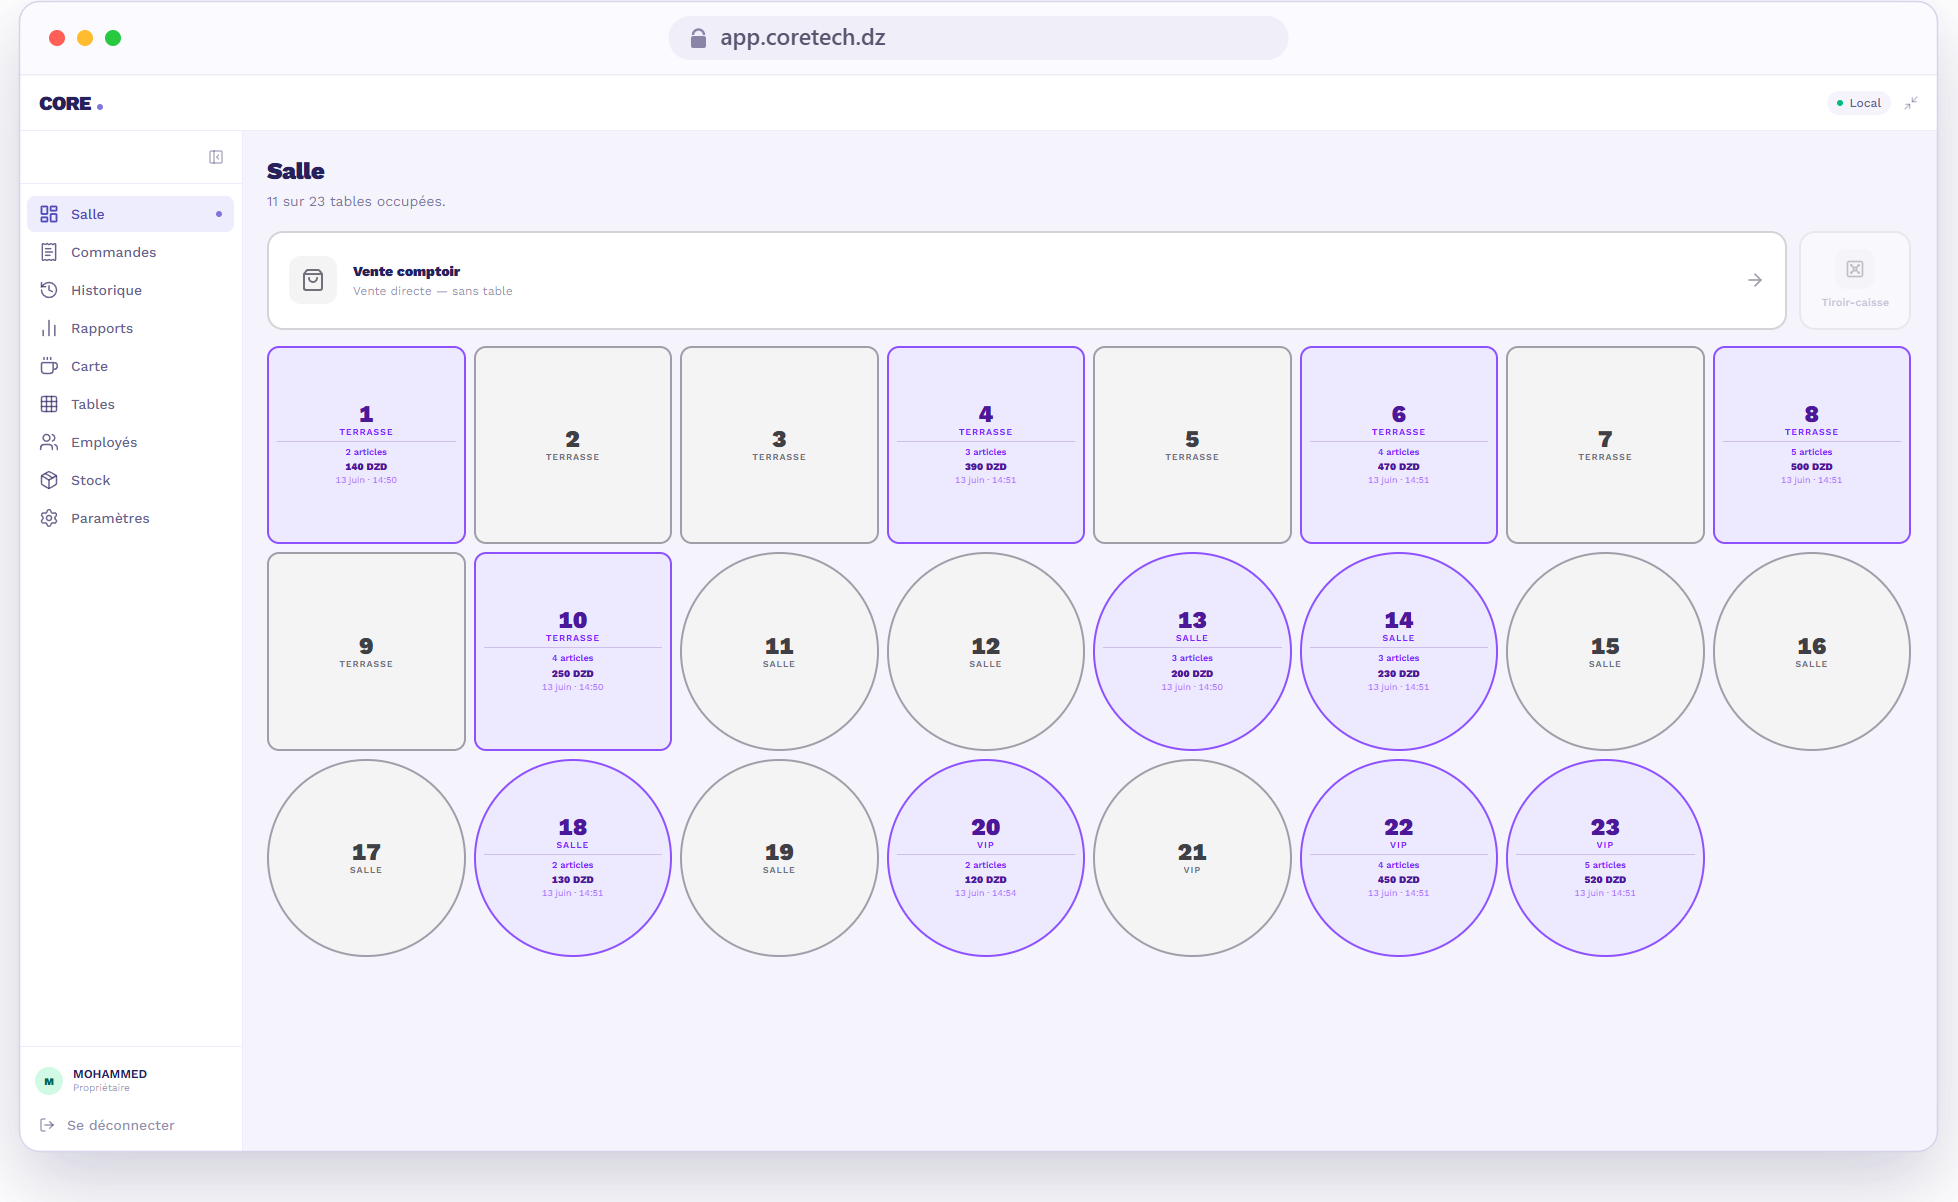The height and width of the screenshot is (1202, 1958).
Task: Open the Historique clock icon
Action: [49, 290]
